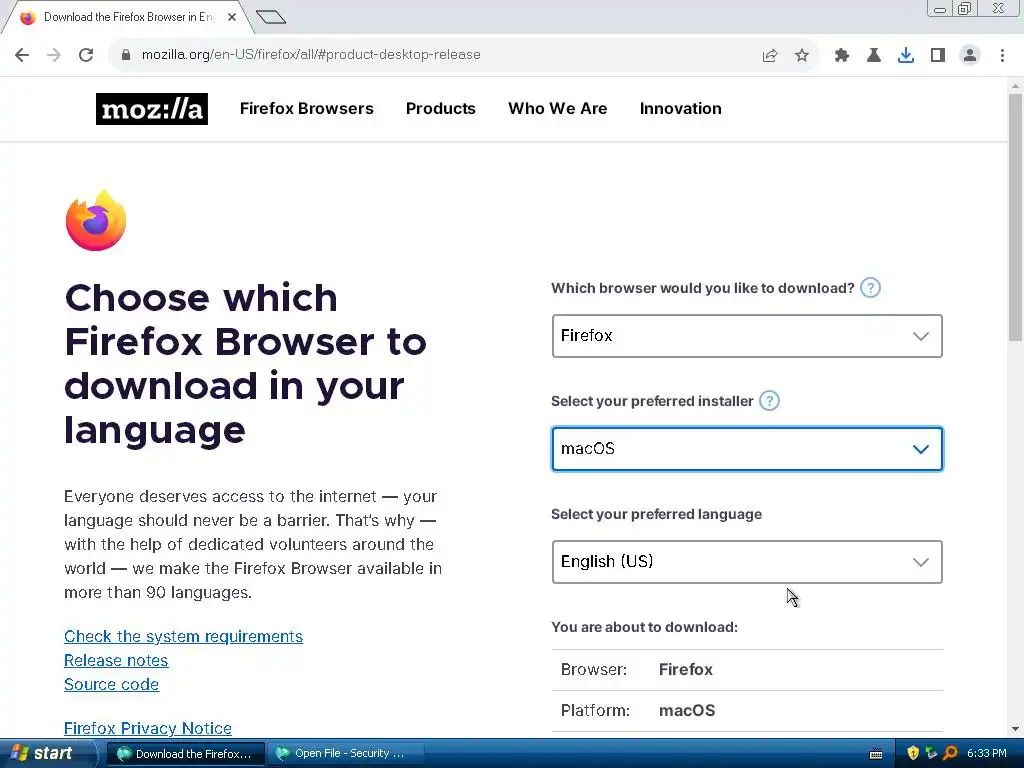Image resolution: width=1024 pixels, height=768 pixels.
Task: Click the network connection tray icon
Action: [x=931, y=753]
